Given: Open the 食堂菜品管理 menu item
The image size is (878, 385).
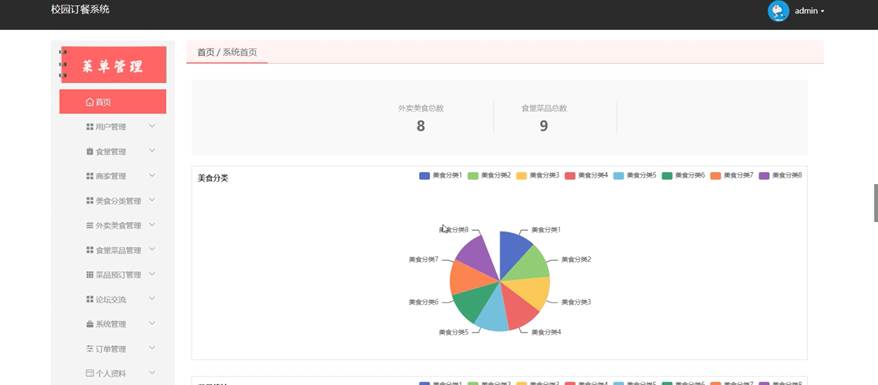Looking at the screenshot, I should pyautogui.click(x=113, y=250).
